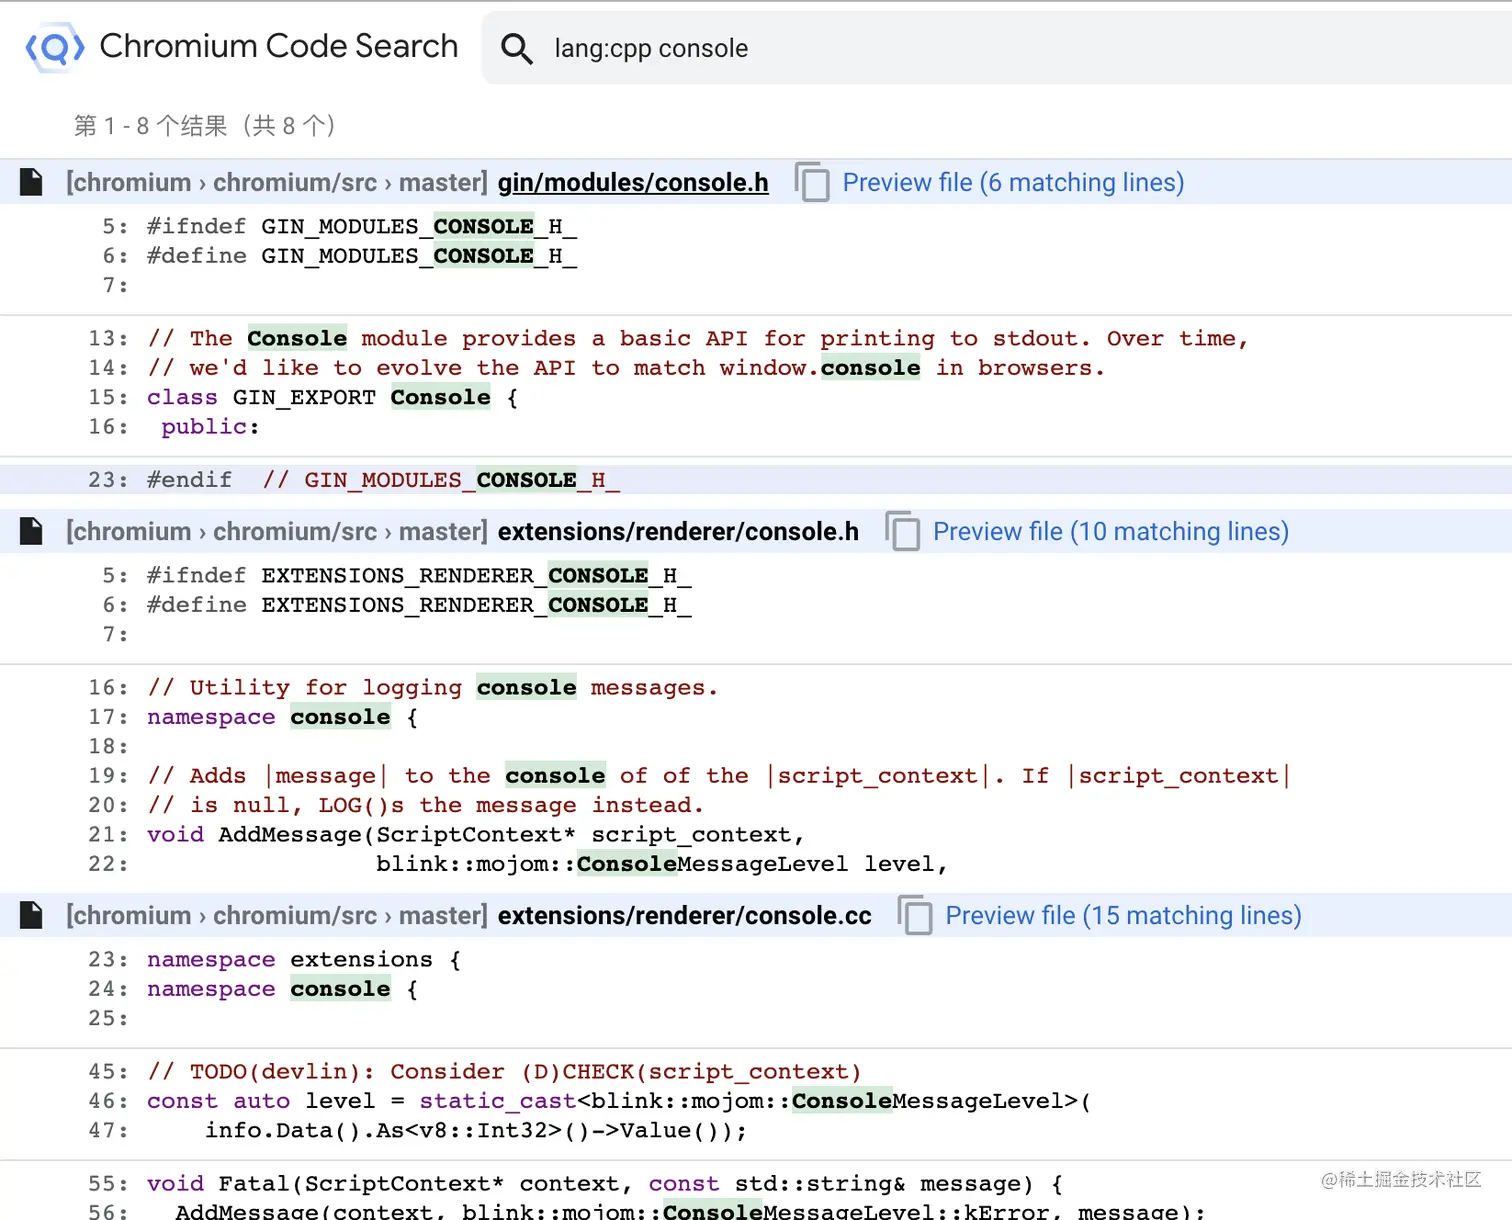Click line 46 'const auto level = static_cast'
The width and height of the screenshot is (1512, 1220).
coord(619,1100)
